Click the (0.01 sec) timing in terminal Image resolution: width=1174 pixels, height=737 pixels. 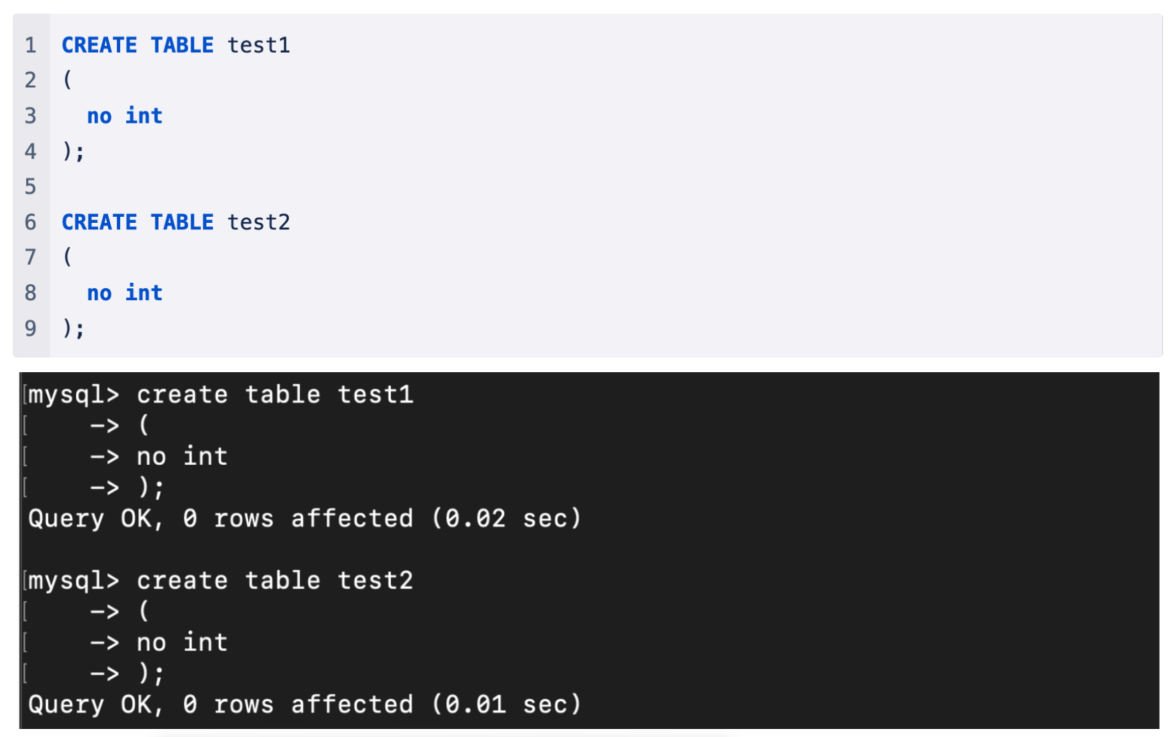(506, 705)
